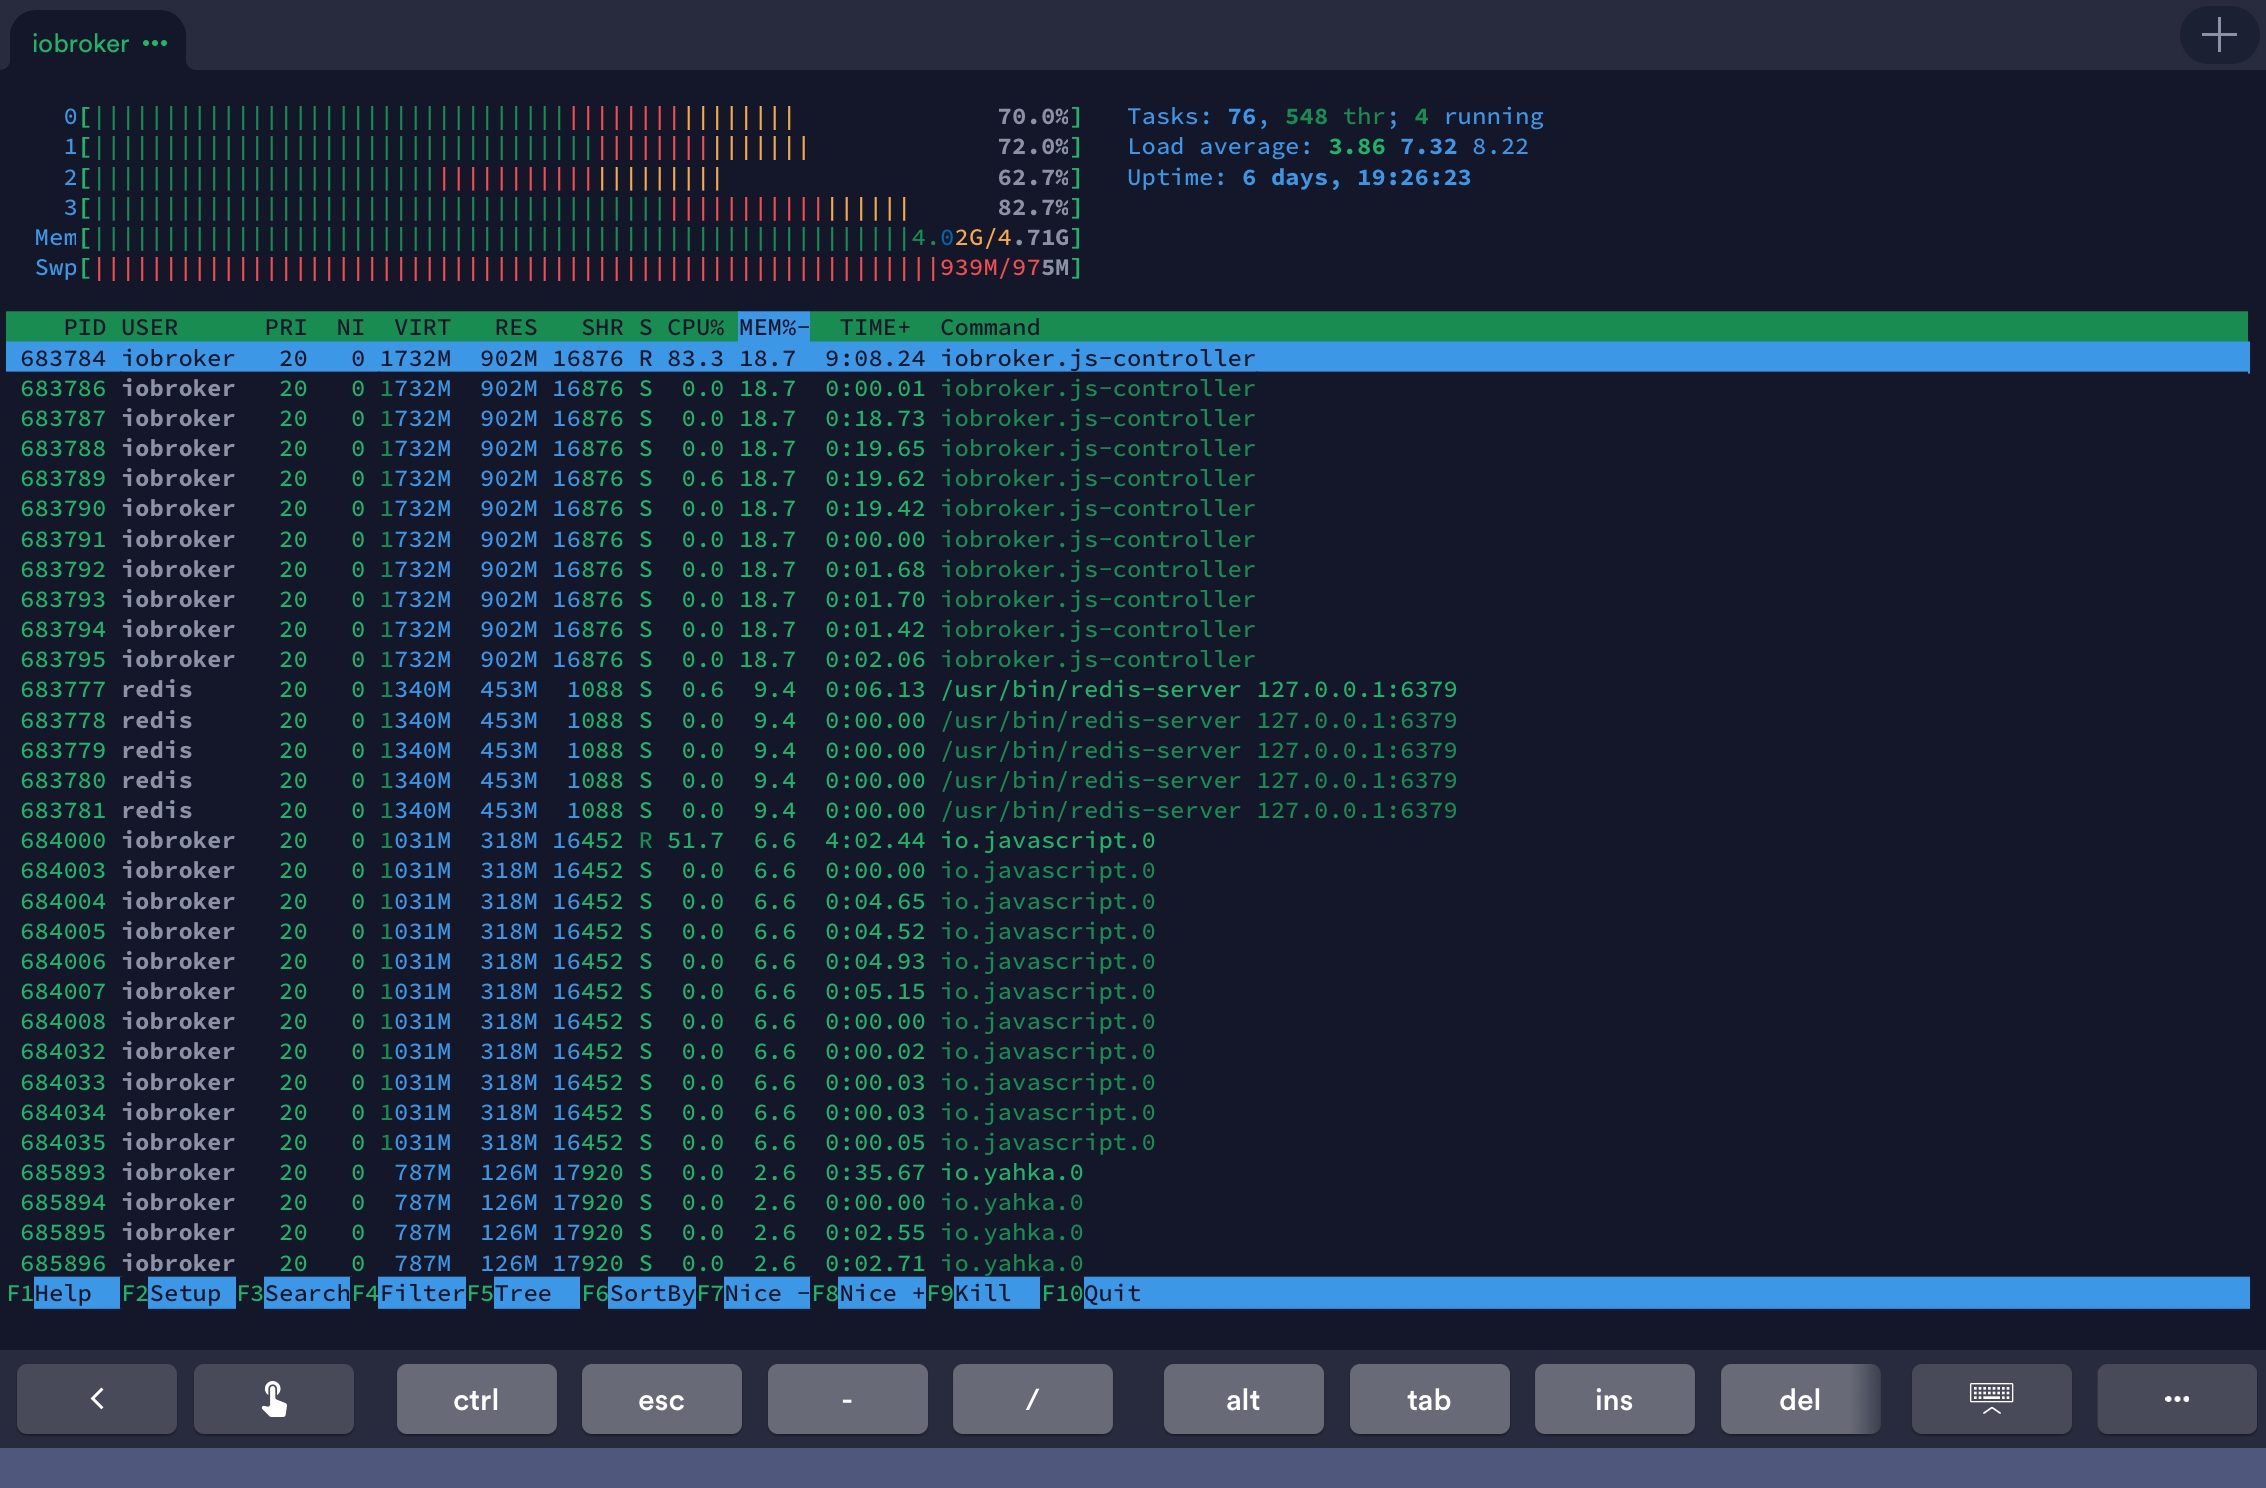
Task: Switch to the iobroker terminal tab
Action: 80,43
